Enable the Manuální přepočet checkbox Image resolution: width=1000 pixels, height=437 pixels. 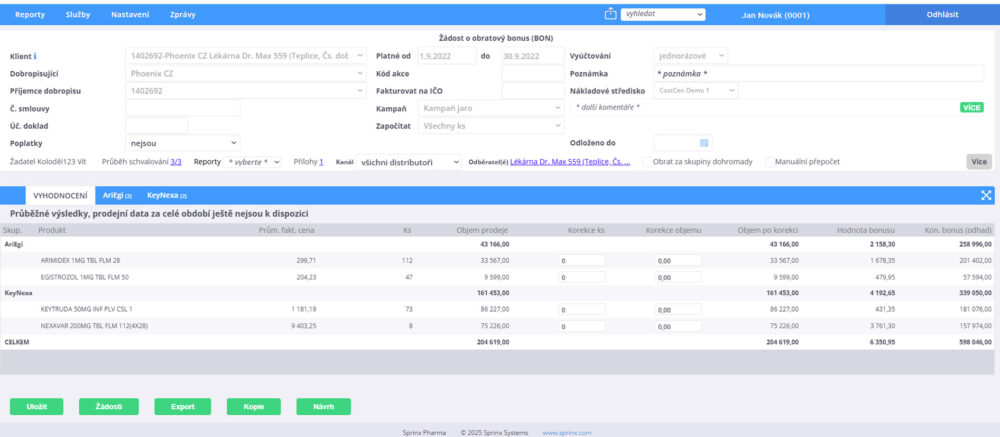770,161
